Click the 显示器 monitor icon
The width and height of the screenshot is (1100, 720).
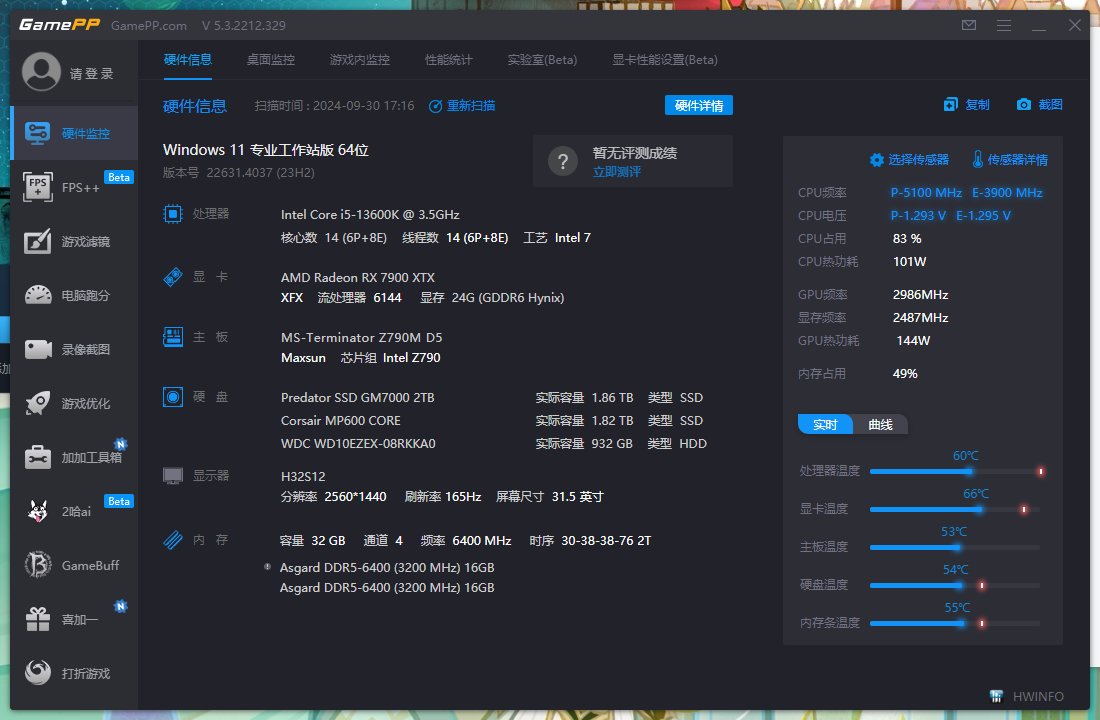tap(173, 476)
